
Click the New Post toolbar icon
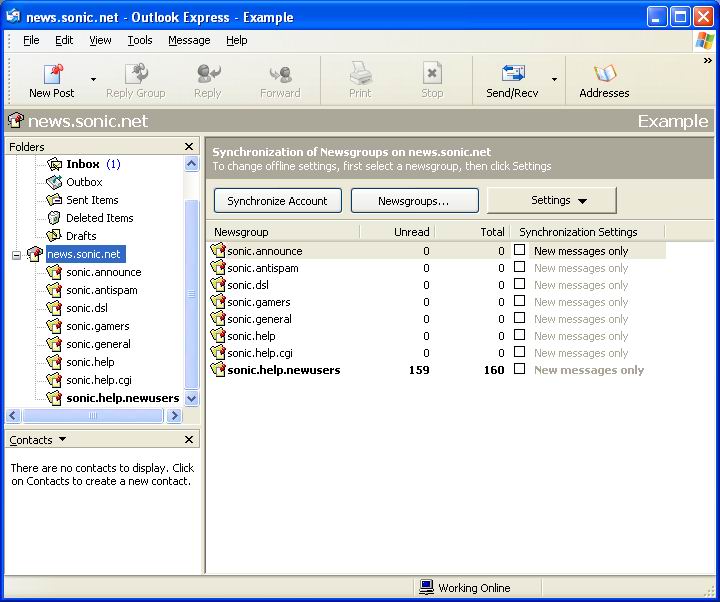52,73
